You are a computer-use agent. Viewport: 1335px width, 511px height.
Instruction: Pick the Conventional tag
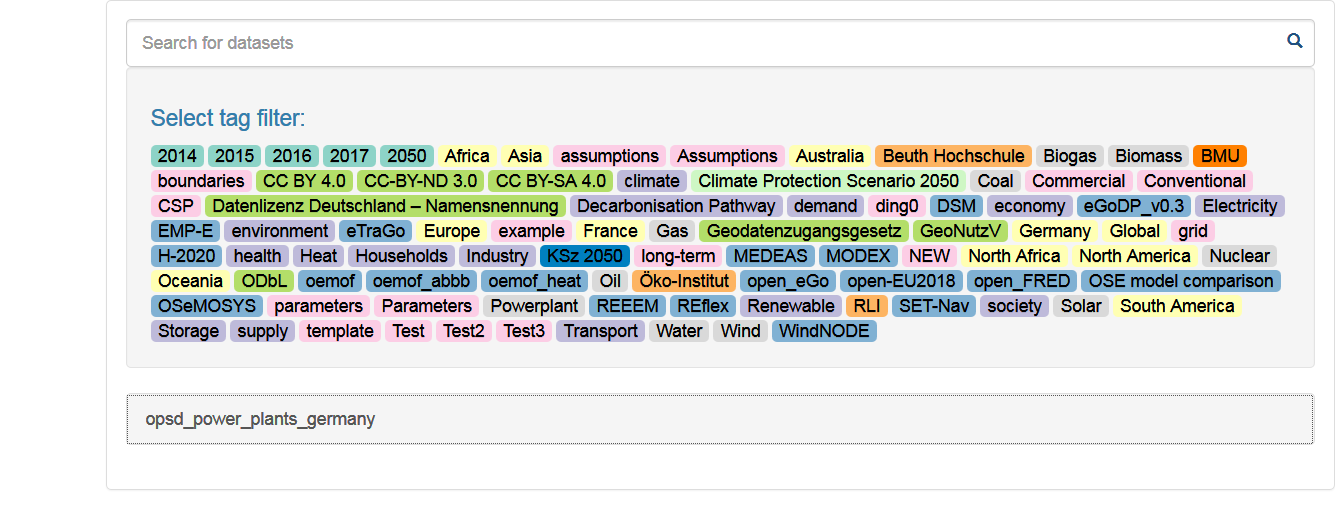pos(1195,181)
